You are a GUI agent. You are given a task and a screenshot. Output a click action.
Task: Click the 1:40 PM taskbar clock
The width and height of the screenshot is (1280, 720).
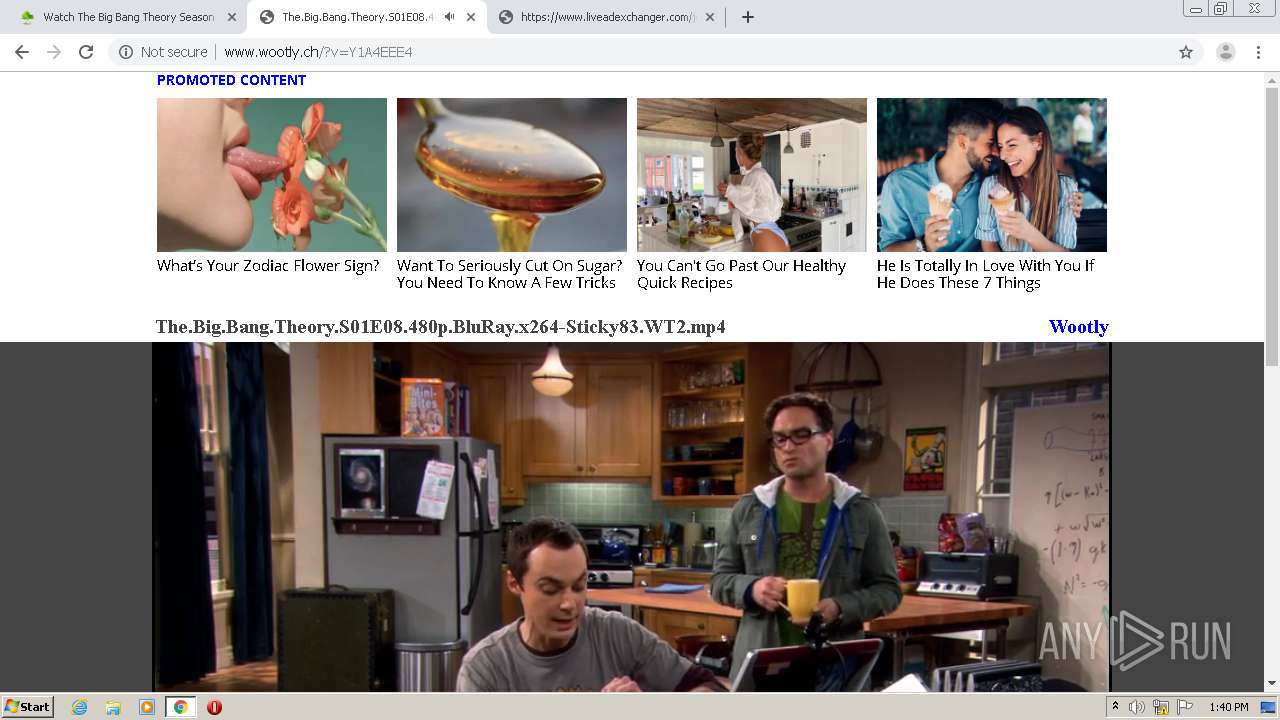(1228, 707)
